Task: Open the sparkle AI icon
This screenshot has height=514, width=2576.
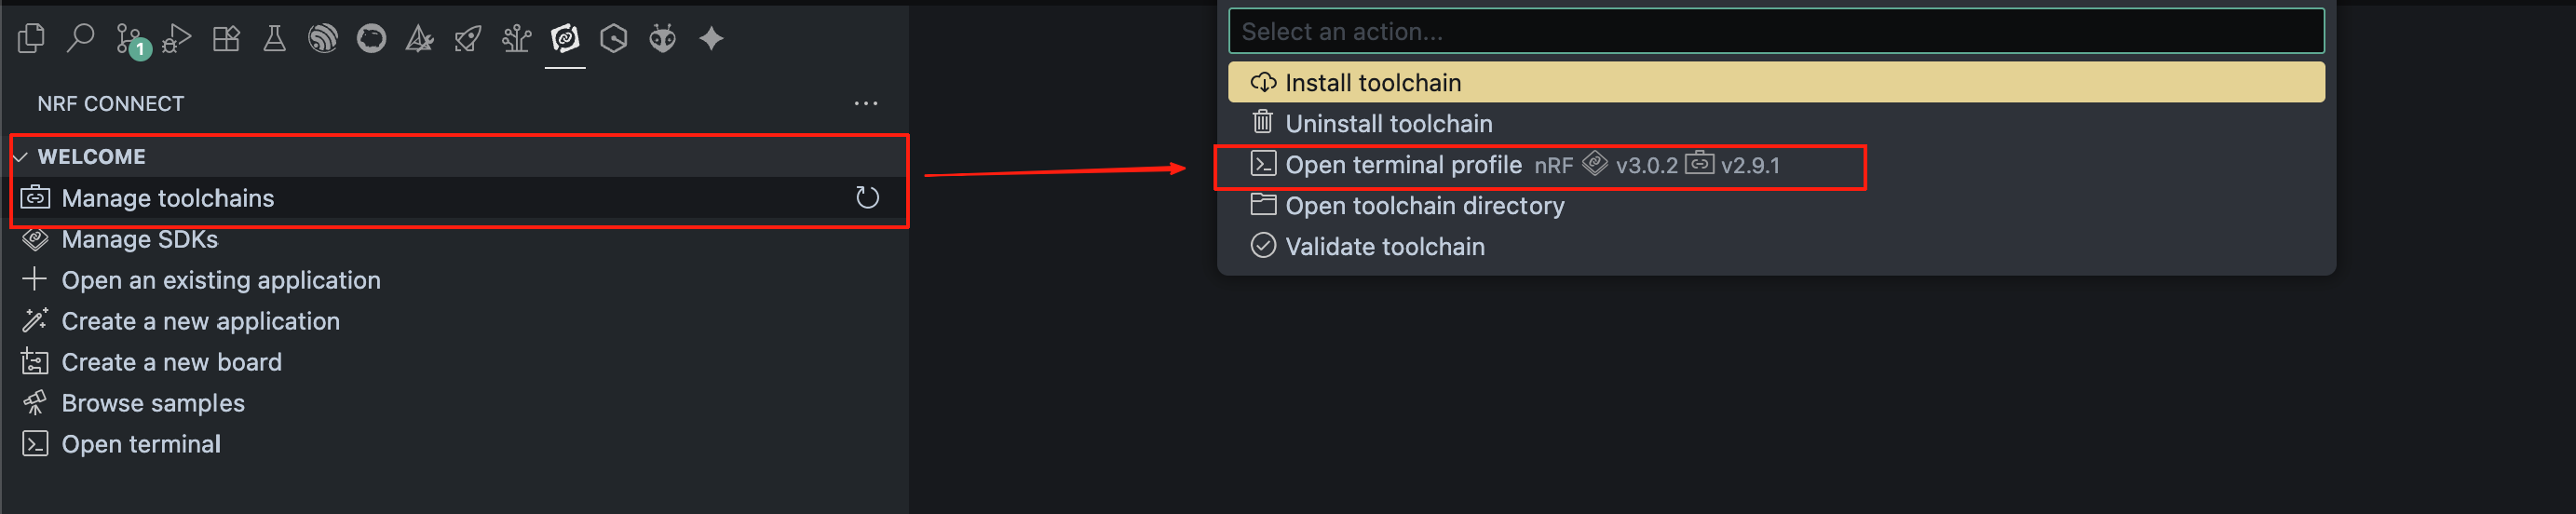Action: click(711, 39)
